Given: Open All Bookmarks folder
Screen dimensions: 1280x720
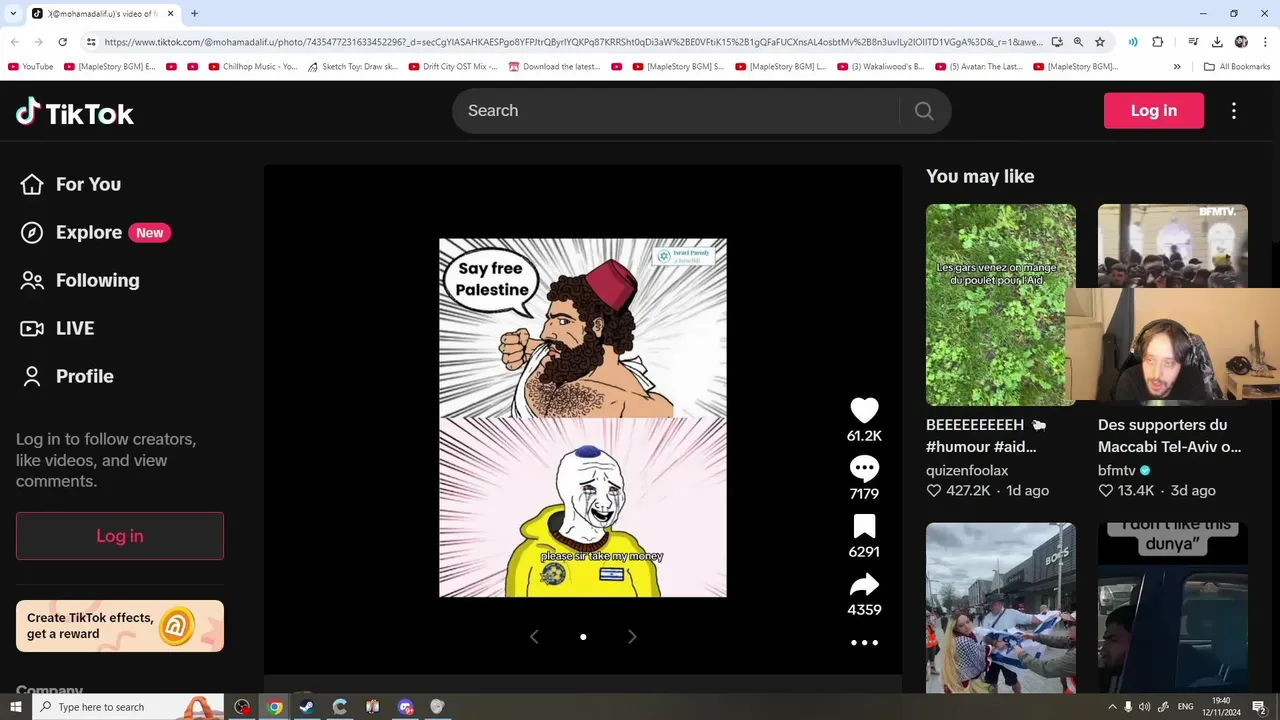Looking at the screenshot, I should (1237, 67).
